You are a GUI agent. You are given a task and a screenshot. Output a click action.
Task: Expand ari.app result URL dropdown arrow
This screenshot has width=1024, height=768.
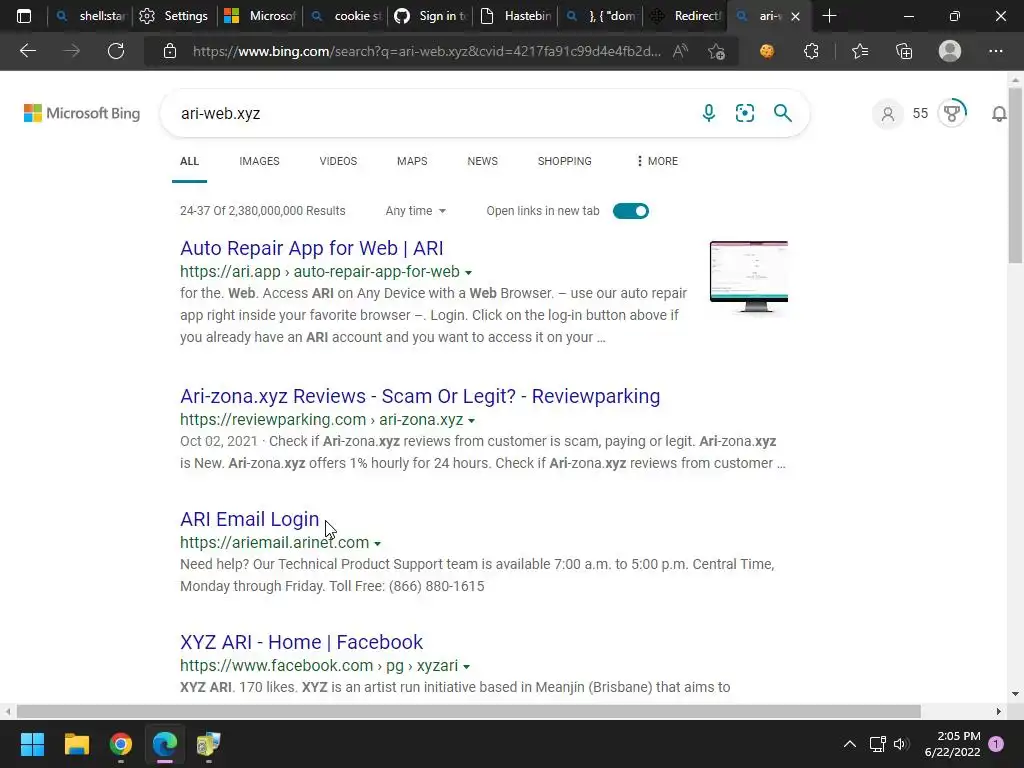tap(468, 272)
